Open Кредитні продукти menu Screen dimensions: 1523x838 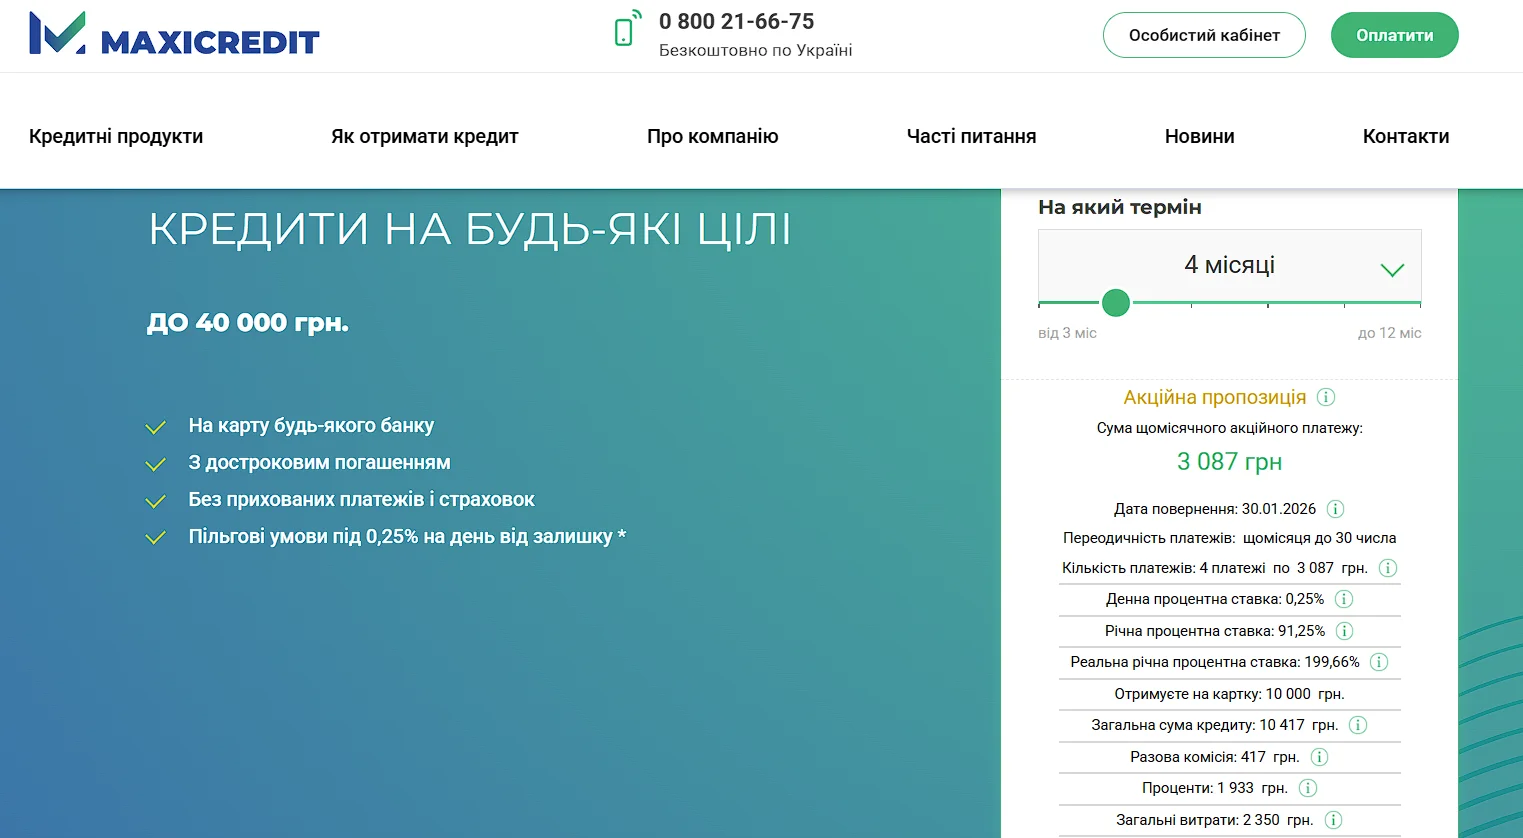(x=116, y=136)
